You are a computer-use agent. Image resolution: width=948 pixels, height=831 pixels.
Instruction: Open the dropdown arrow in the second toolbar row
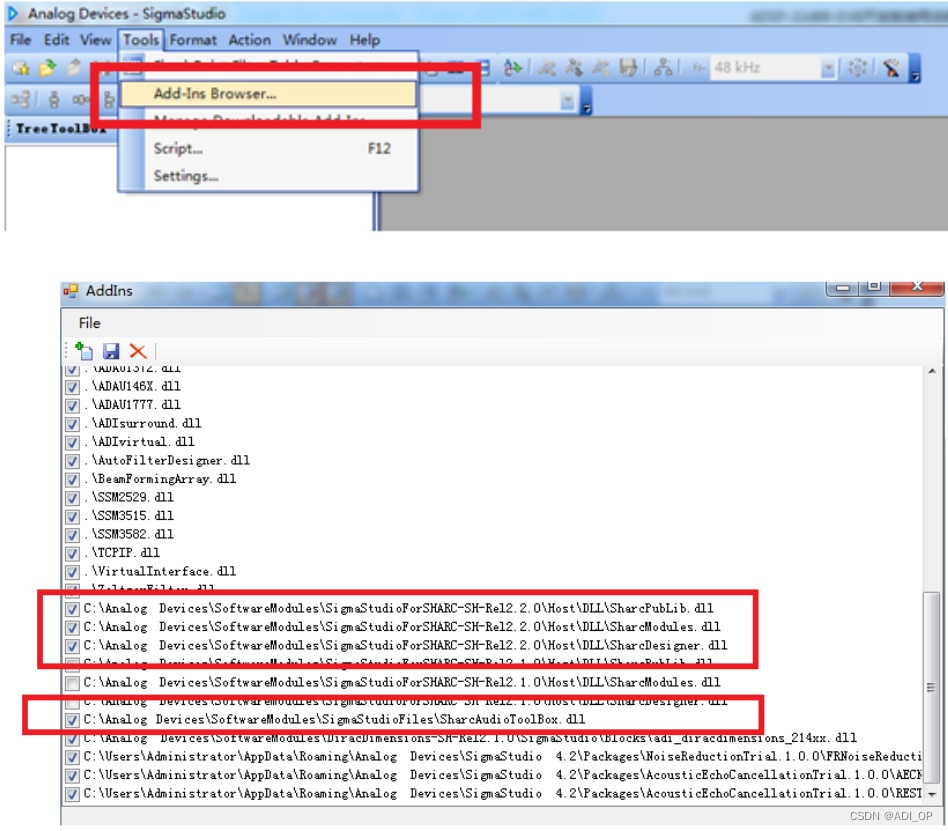(567, 101)
